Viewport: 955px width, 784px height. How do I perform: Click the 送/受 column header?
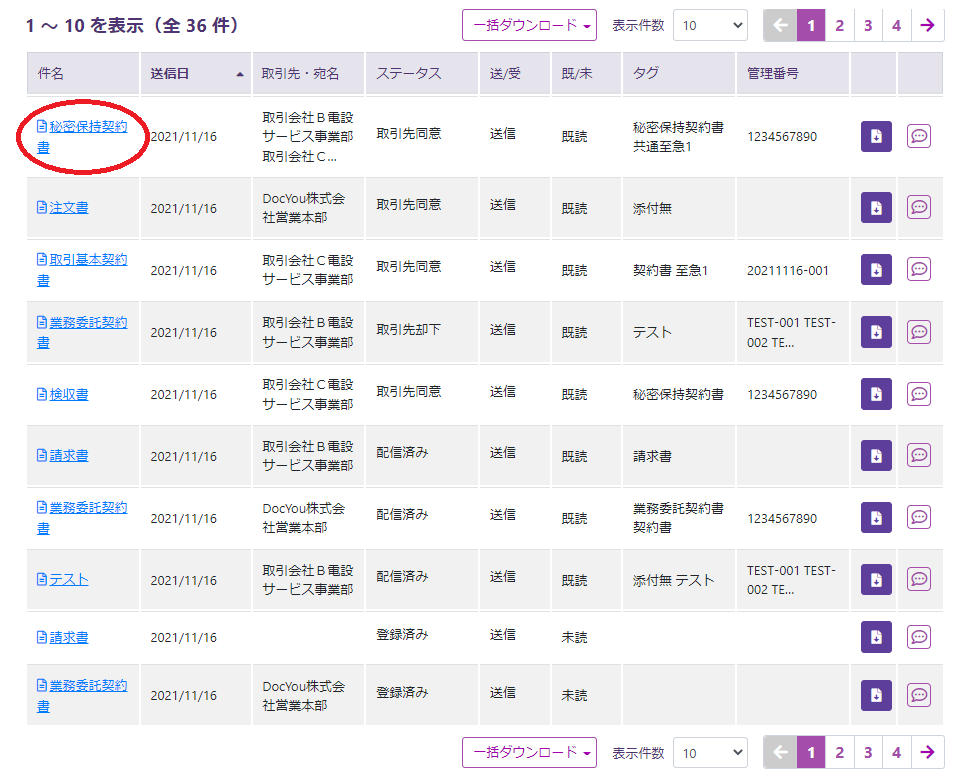(515, 74)
